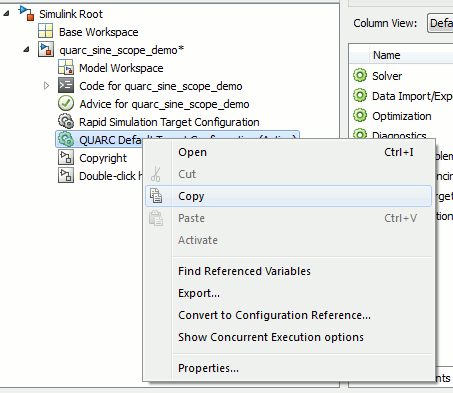Select the Copyright tree item
453x393 pixels.
tap(103, 158)
